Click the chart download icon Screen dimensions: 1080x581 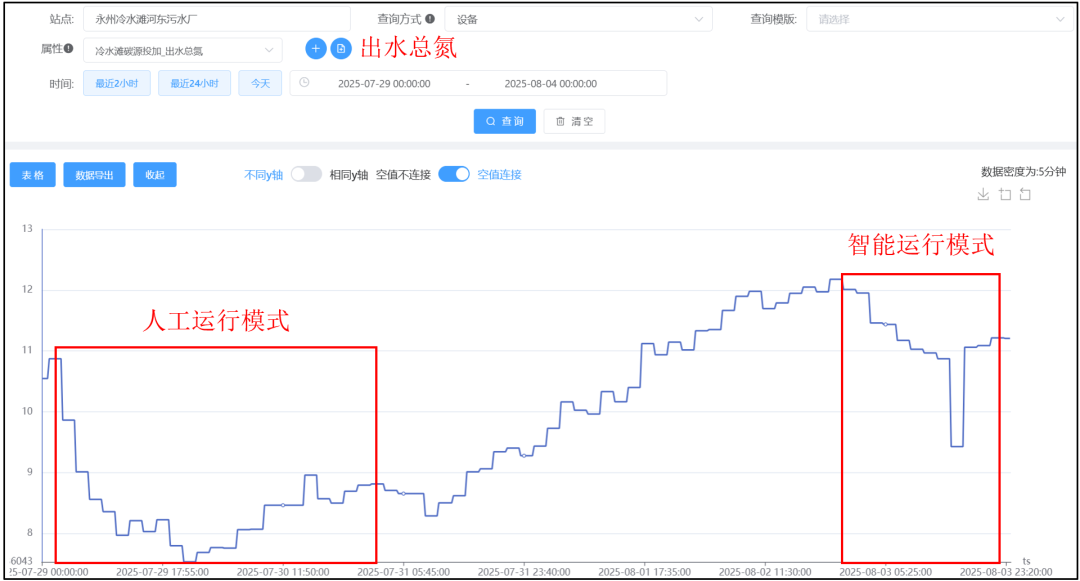[983, 194]
